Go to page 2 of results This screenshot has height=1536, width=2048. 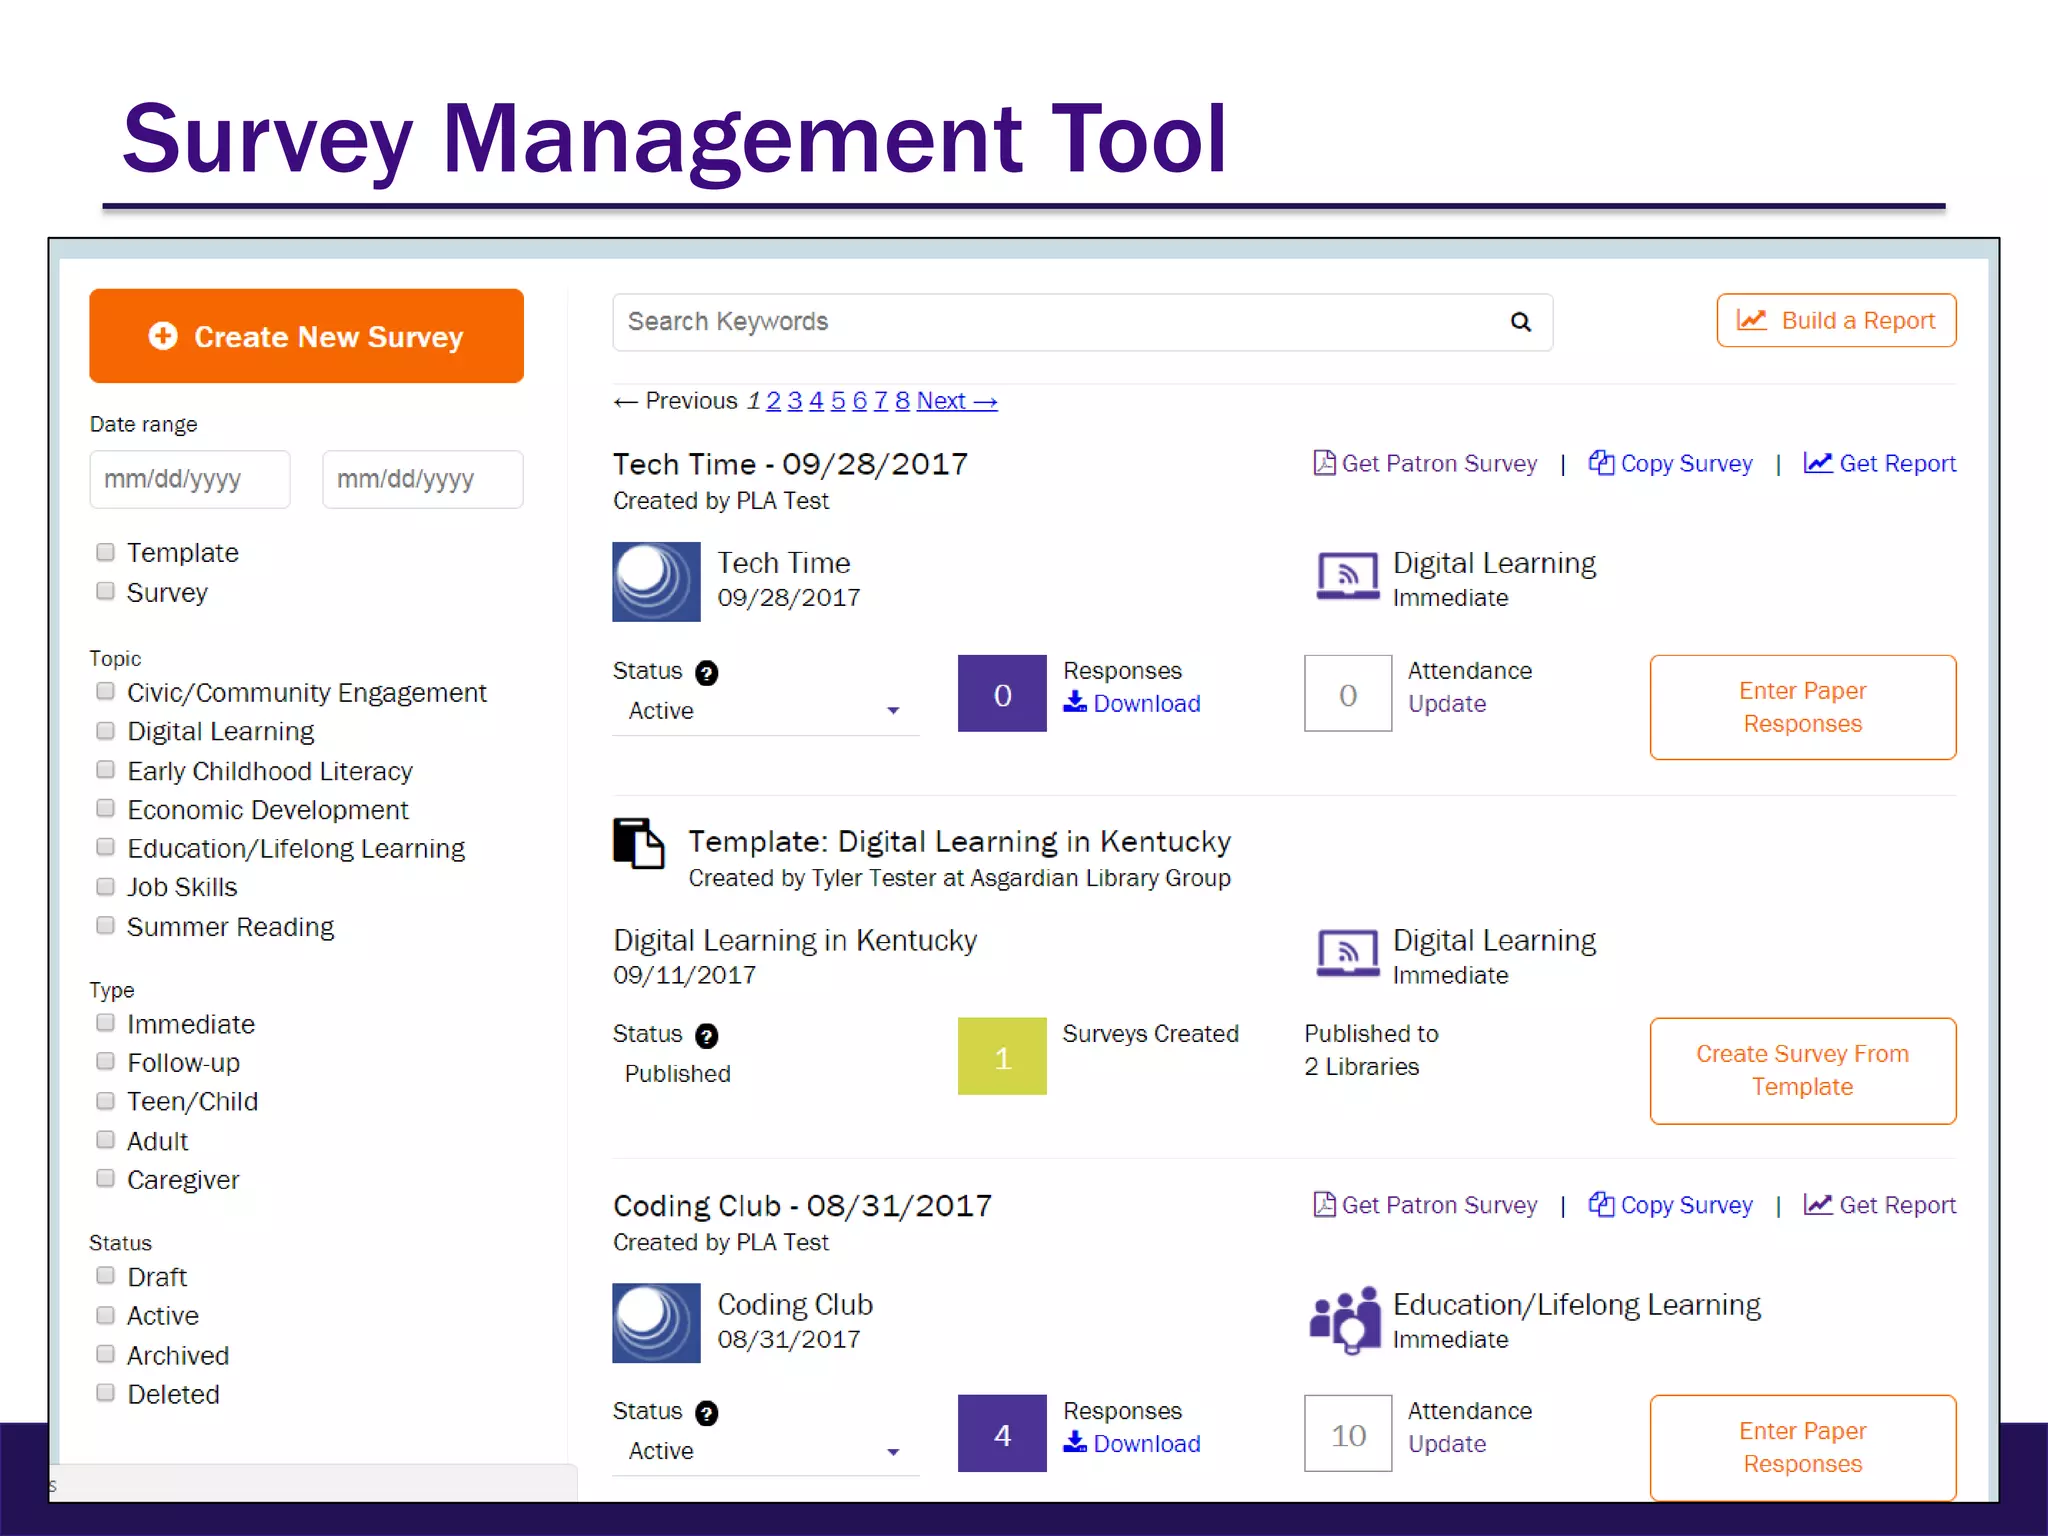(x=773, y=401)
